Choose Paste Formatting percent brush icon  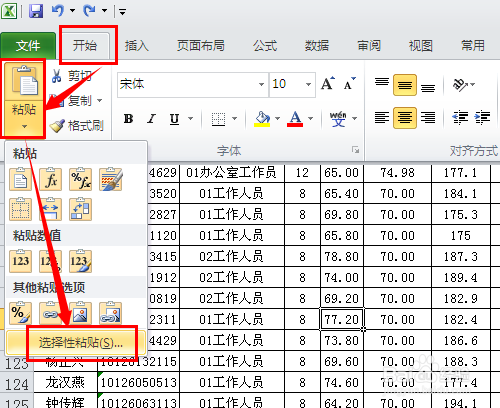click(21, 313)
